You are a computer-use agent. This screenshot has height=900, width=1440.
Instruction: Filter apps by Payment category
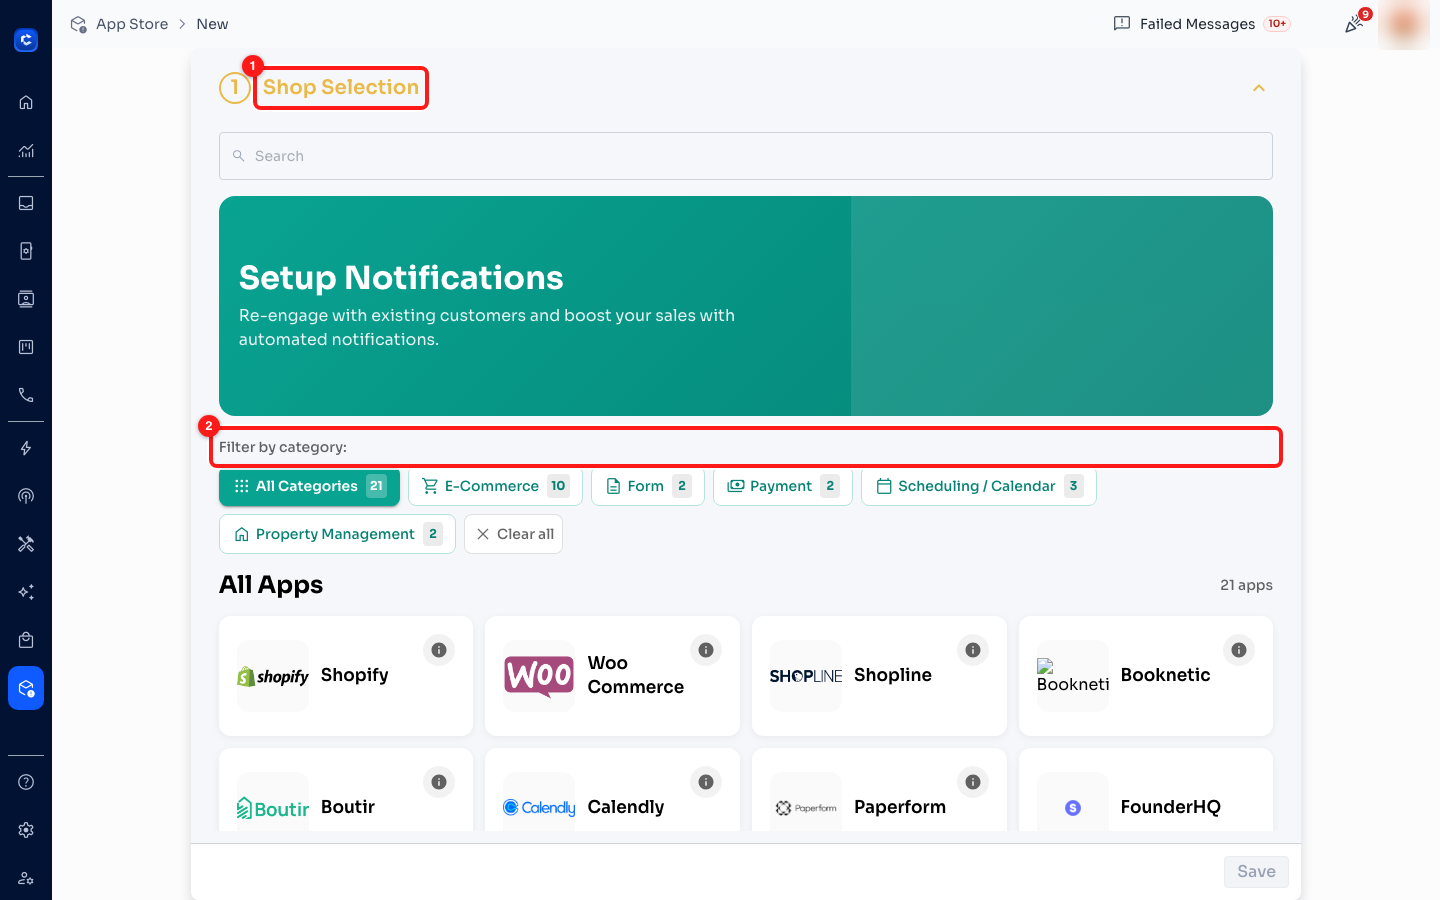783,486
